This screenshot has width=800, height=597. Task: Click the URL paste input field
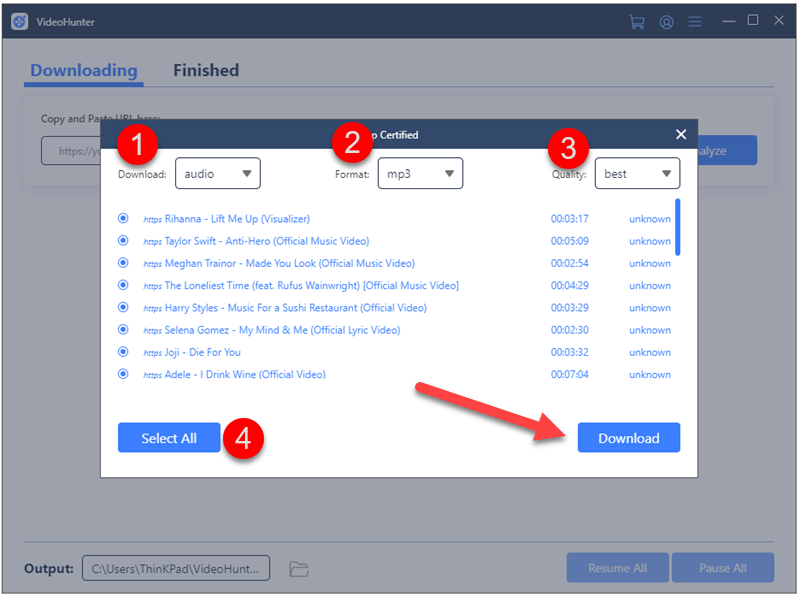click(x=71, y=151)
